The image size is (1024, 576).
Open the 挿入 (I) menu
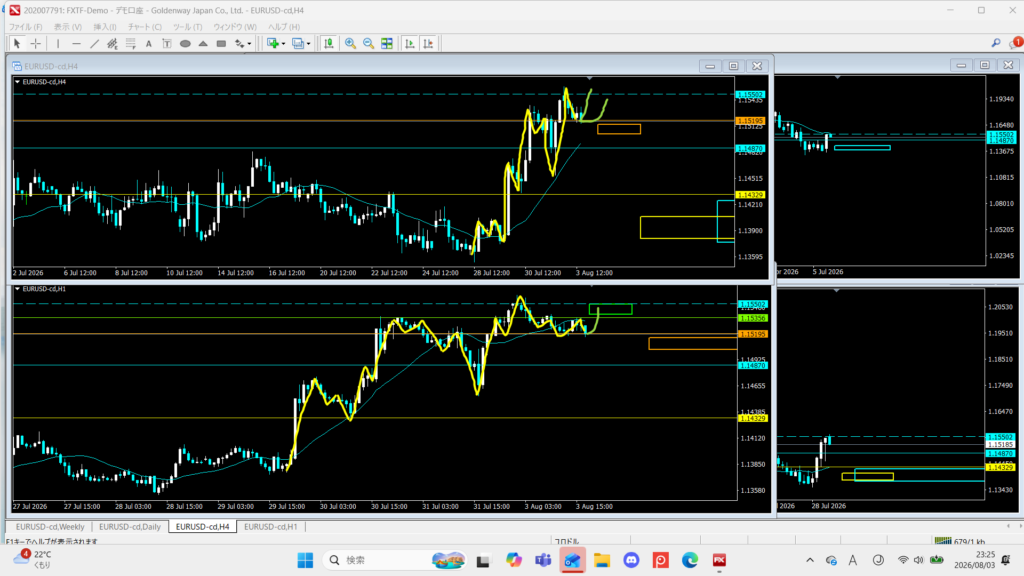coord(104,27)
